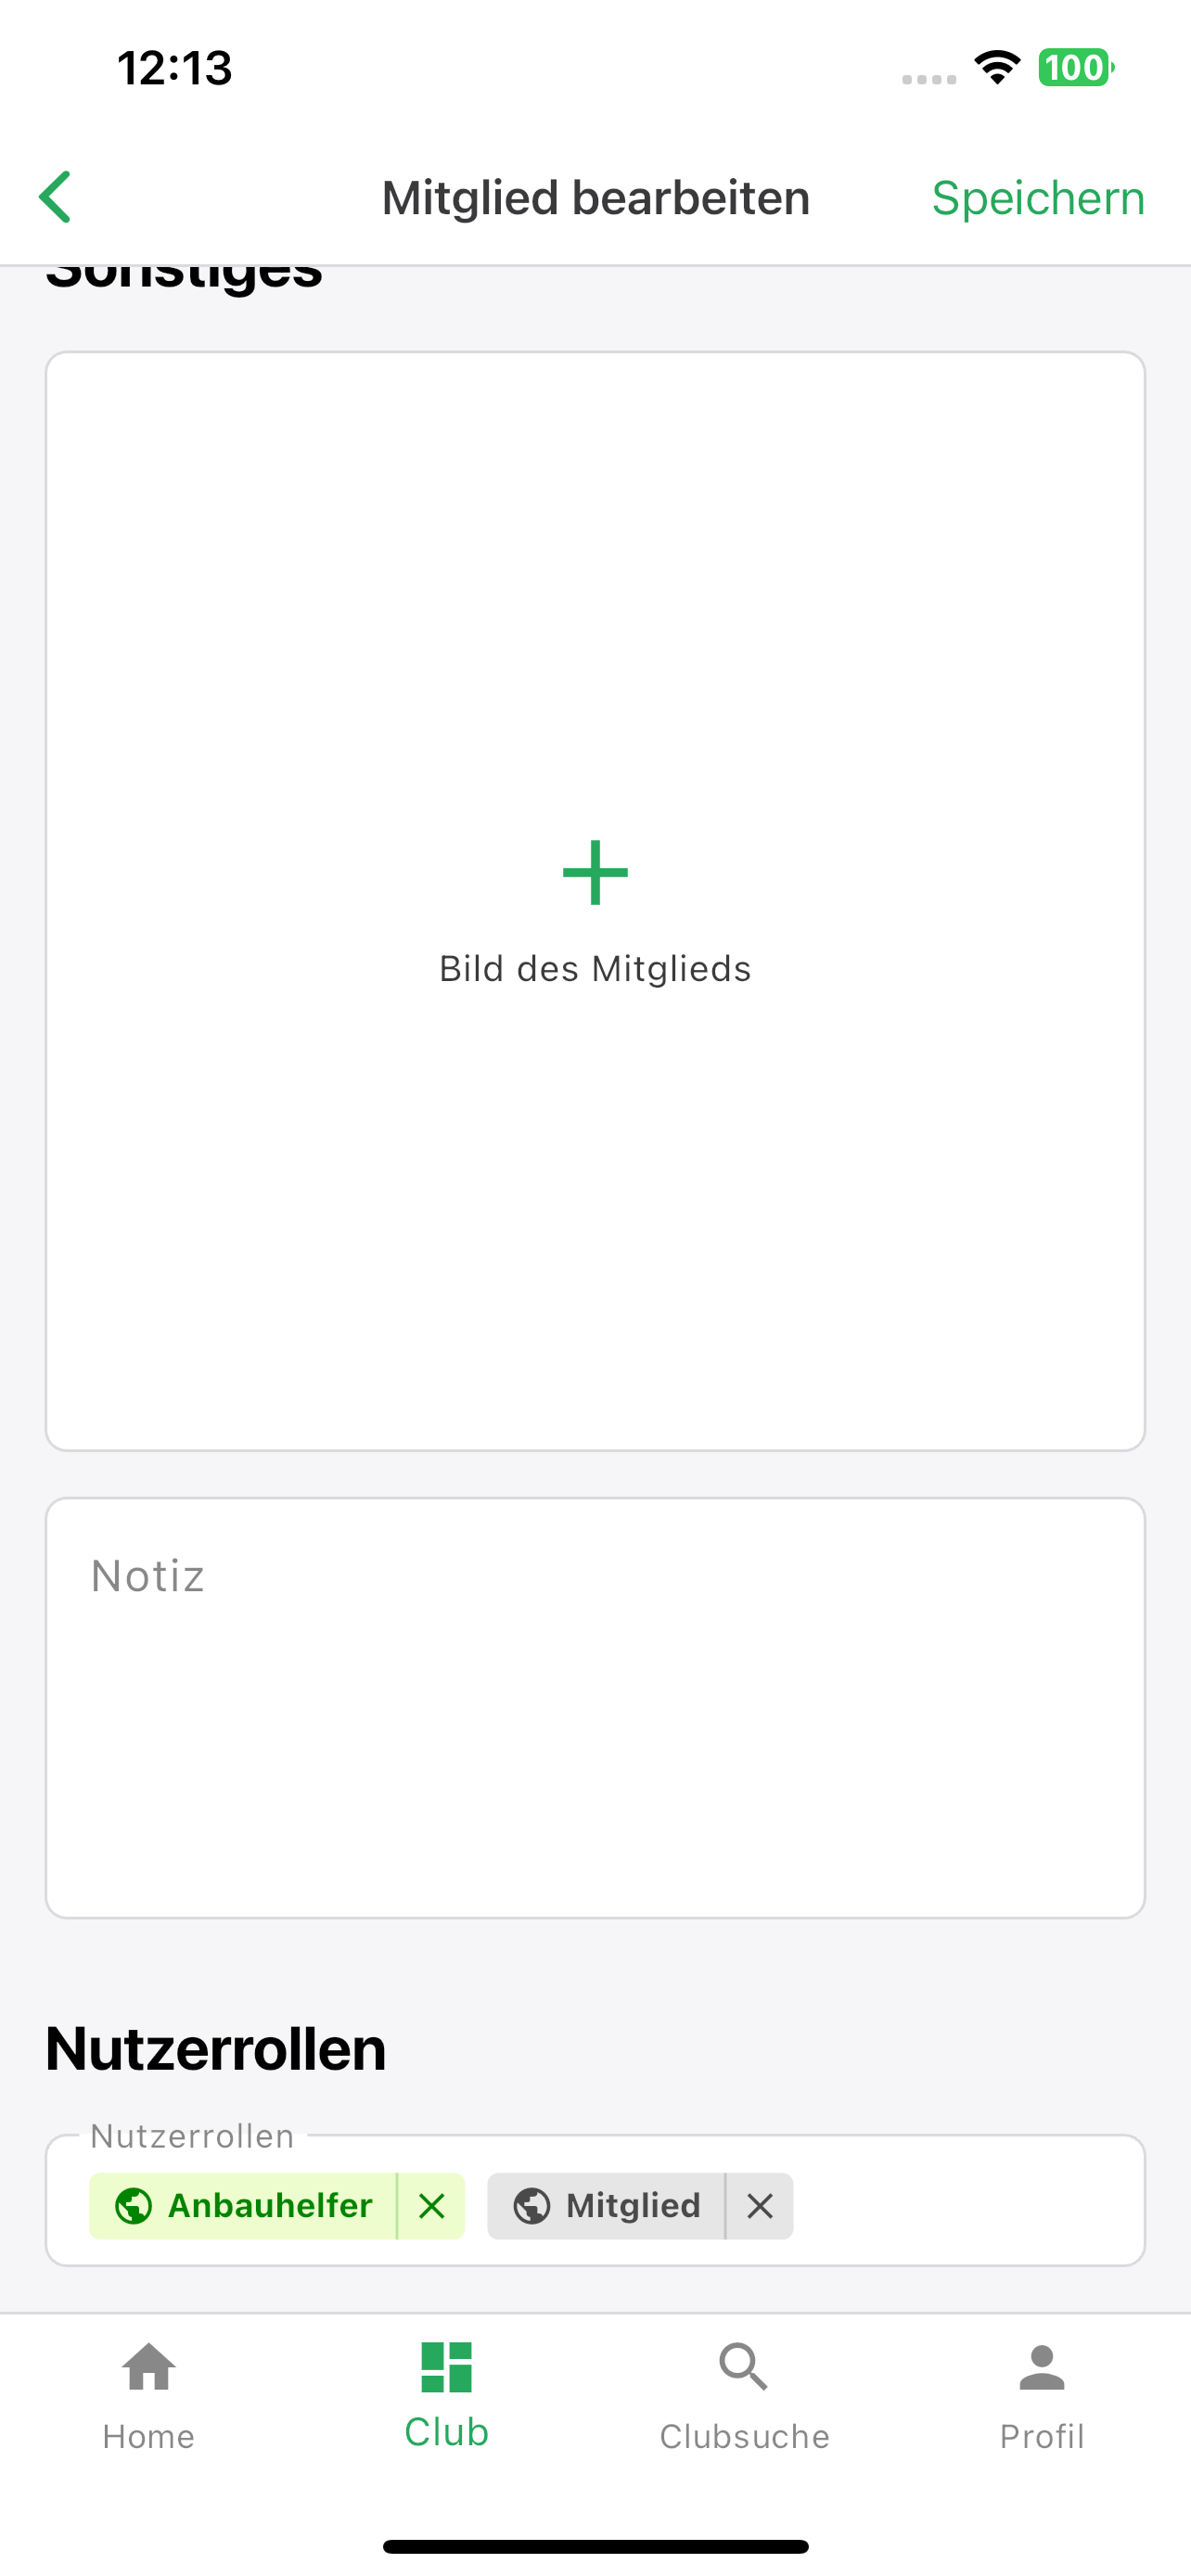1191x2576 pixels.
Task: Go back with the green chevron arrow
Action: 55,197
